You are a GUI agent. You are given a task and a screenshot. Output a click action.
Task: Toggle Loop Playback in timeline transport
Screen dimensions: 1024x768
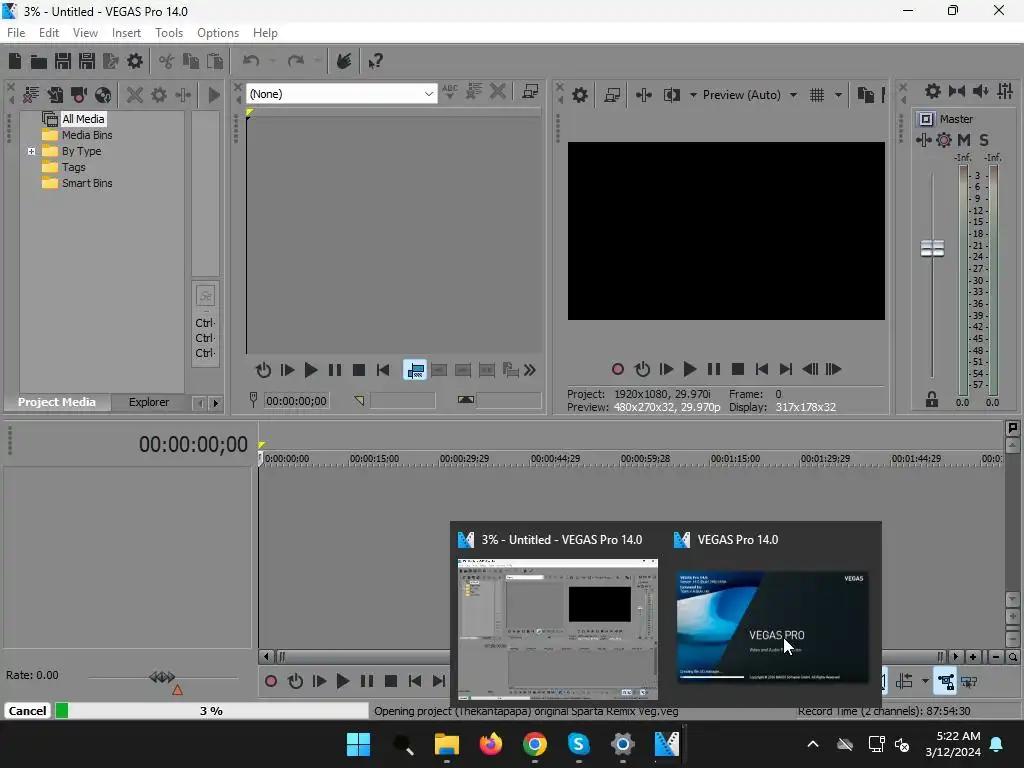coord(295,681)
